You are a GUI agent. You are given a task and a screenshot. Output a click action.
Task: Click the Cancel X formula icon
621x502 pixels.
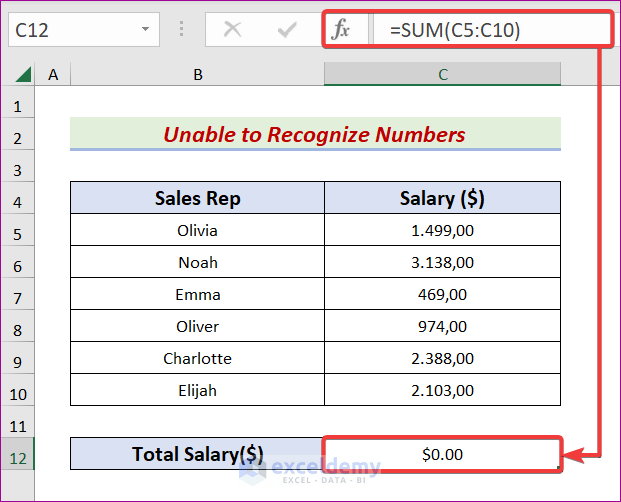pyautogui.click(x=233, y=30)
